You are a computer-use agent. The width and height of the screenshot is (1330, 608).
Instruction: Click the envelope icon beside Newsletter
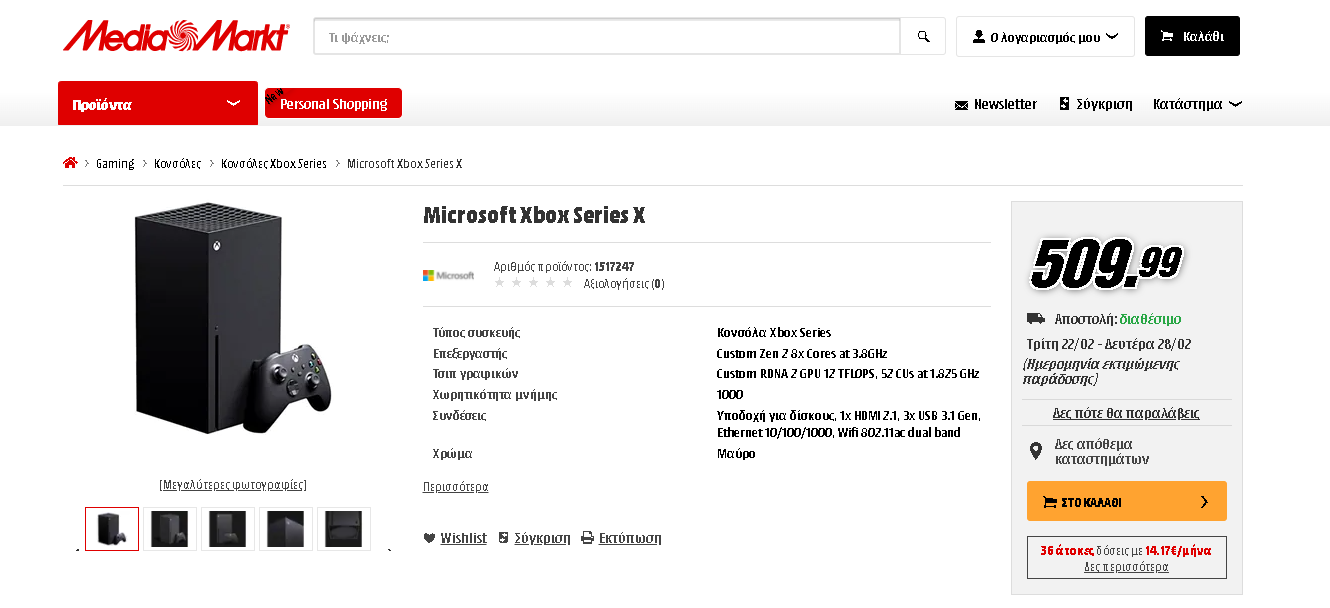[x=962, y=104]
